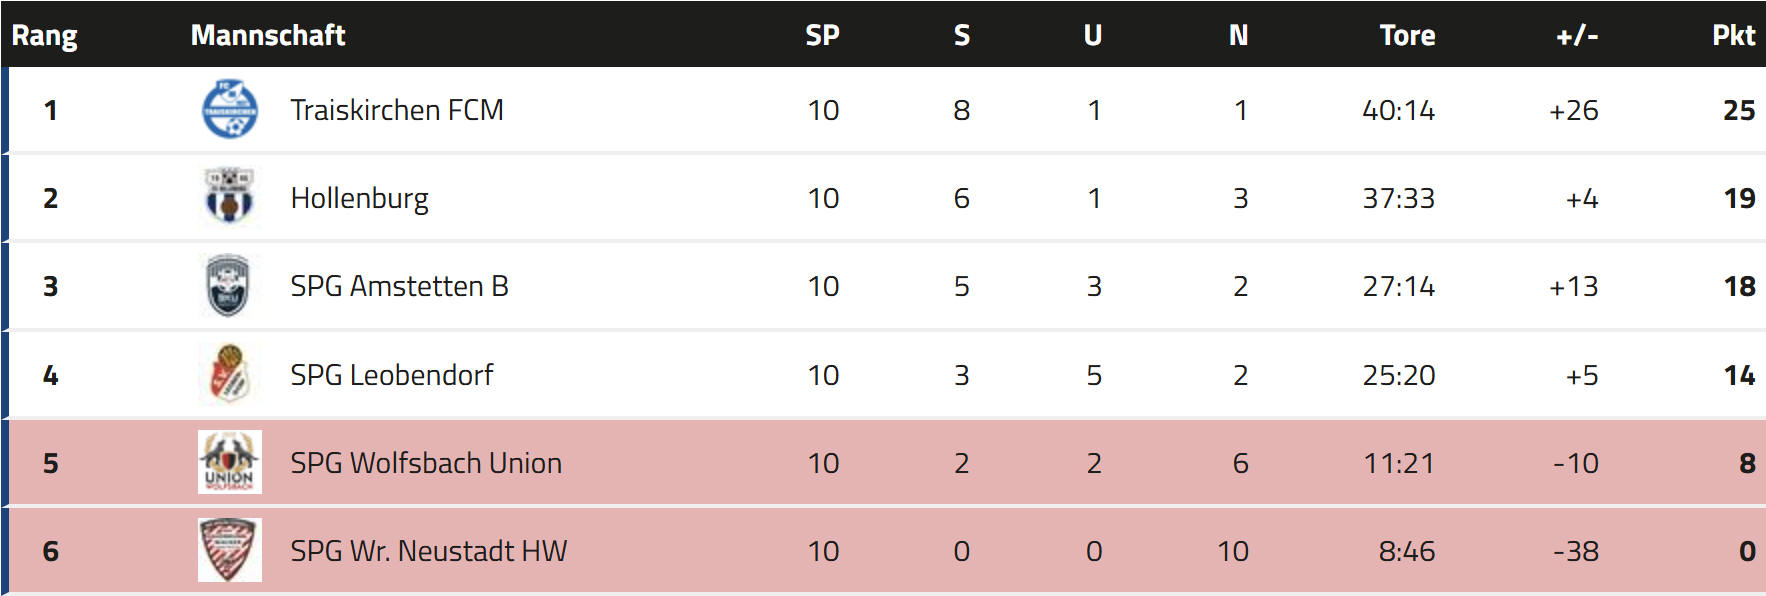Select the SPG Amstetten B team name
The height and width of the screenshot is (596, 1766).
point(399,286)
